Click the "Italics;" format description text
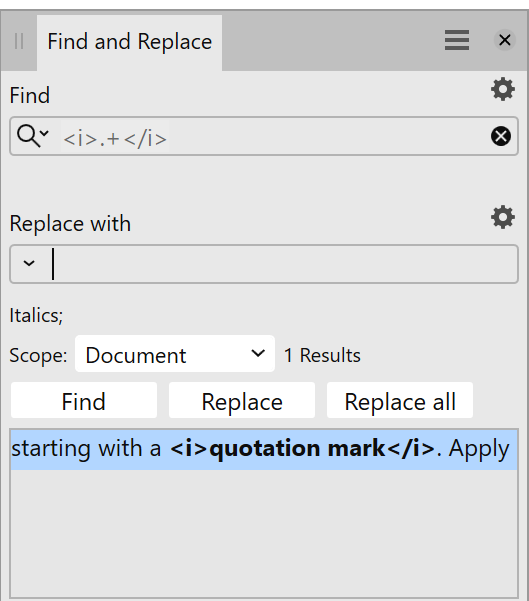Image resolution: width=529 pixels, height=601 pixels. click(36, 316)
